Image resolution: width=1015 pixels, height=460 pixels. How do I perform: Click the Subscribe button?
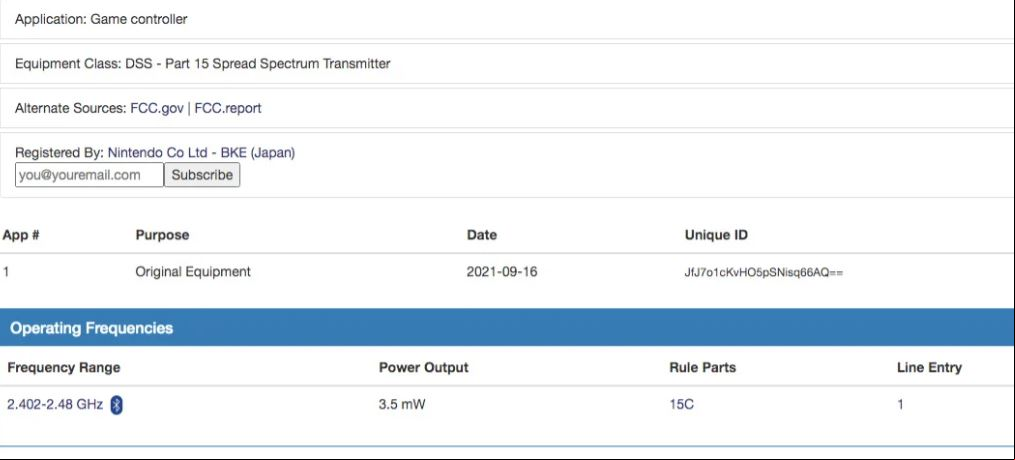202,175
